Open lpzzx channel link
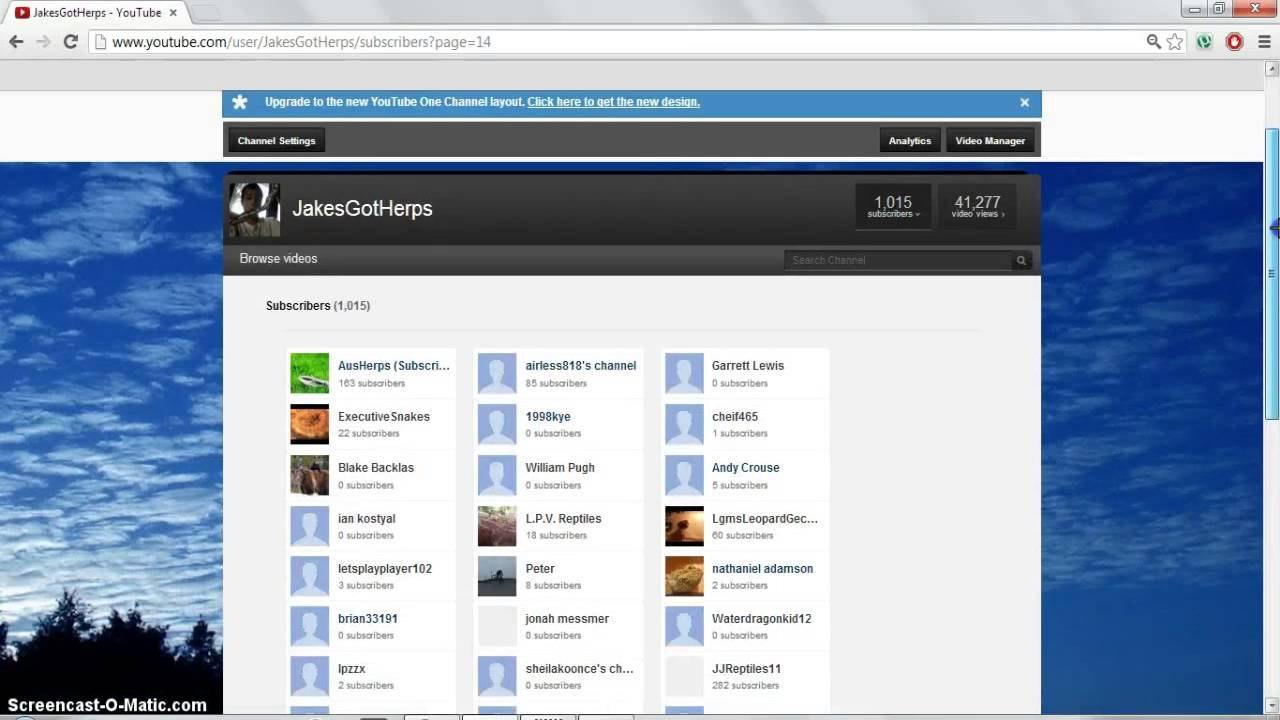This screenshot has height=720, width=1280. tap(352, 669)
